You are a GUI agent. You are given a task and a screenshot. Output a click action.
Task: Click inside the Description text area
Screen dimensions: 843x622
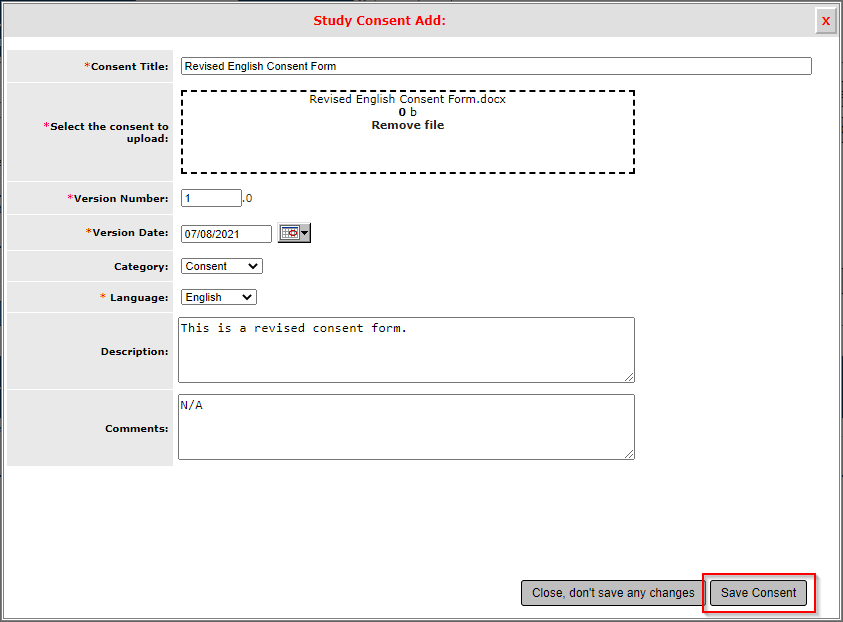406,350
